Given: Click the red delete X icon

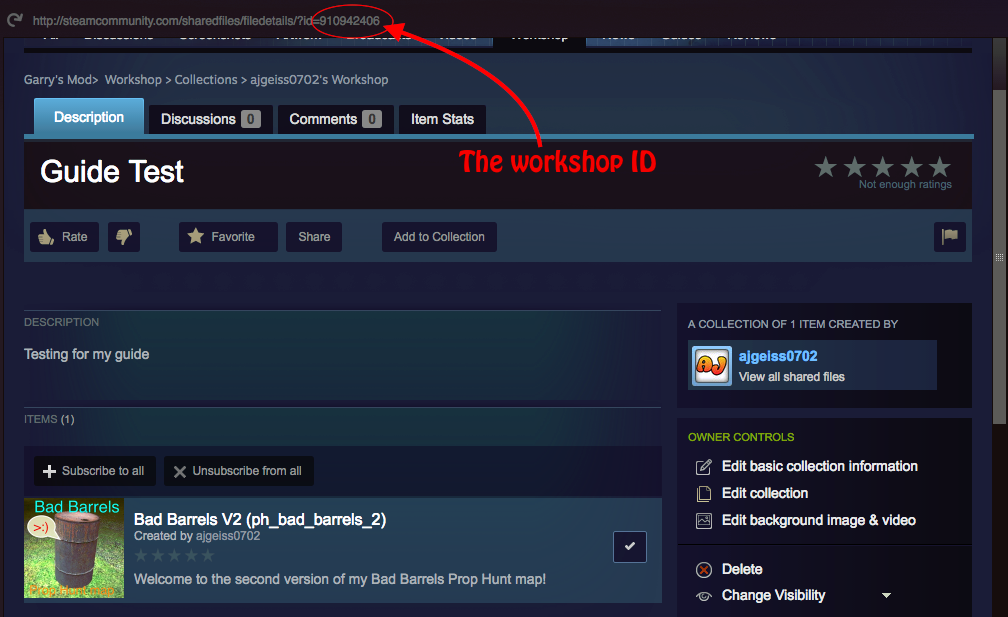Looking at the screenshot, I should click(x=704, y=569).
